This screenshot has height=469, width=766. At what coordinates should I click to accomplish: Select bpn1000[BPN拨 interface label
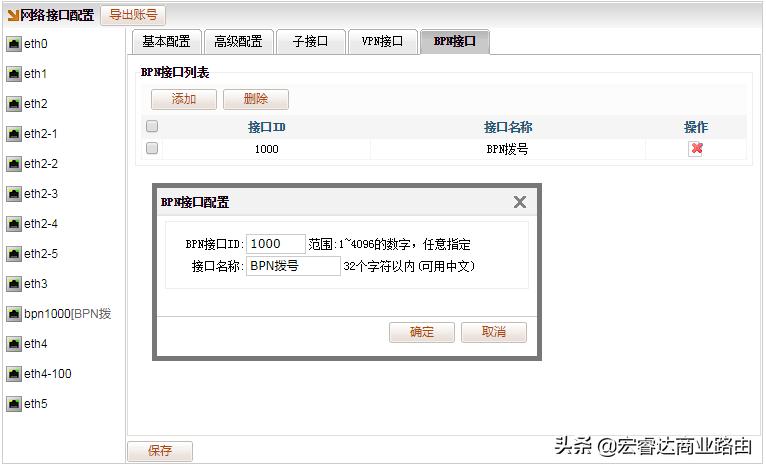(x=67, y=314)
